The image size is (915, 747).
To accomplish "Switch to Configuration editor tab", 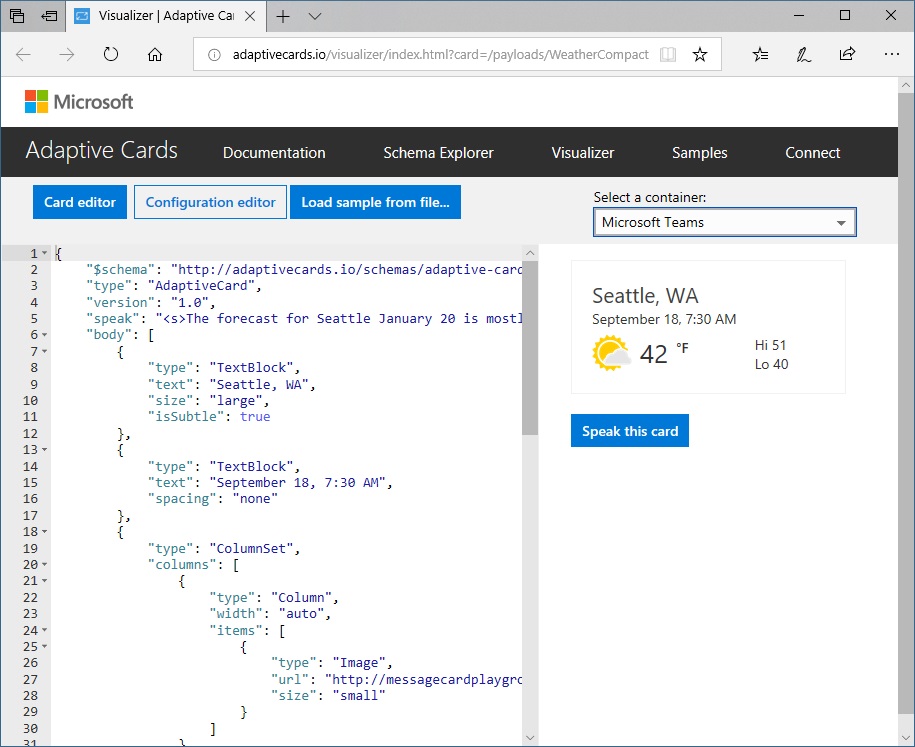I will click(210, 202).
